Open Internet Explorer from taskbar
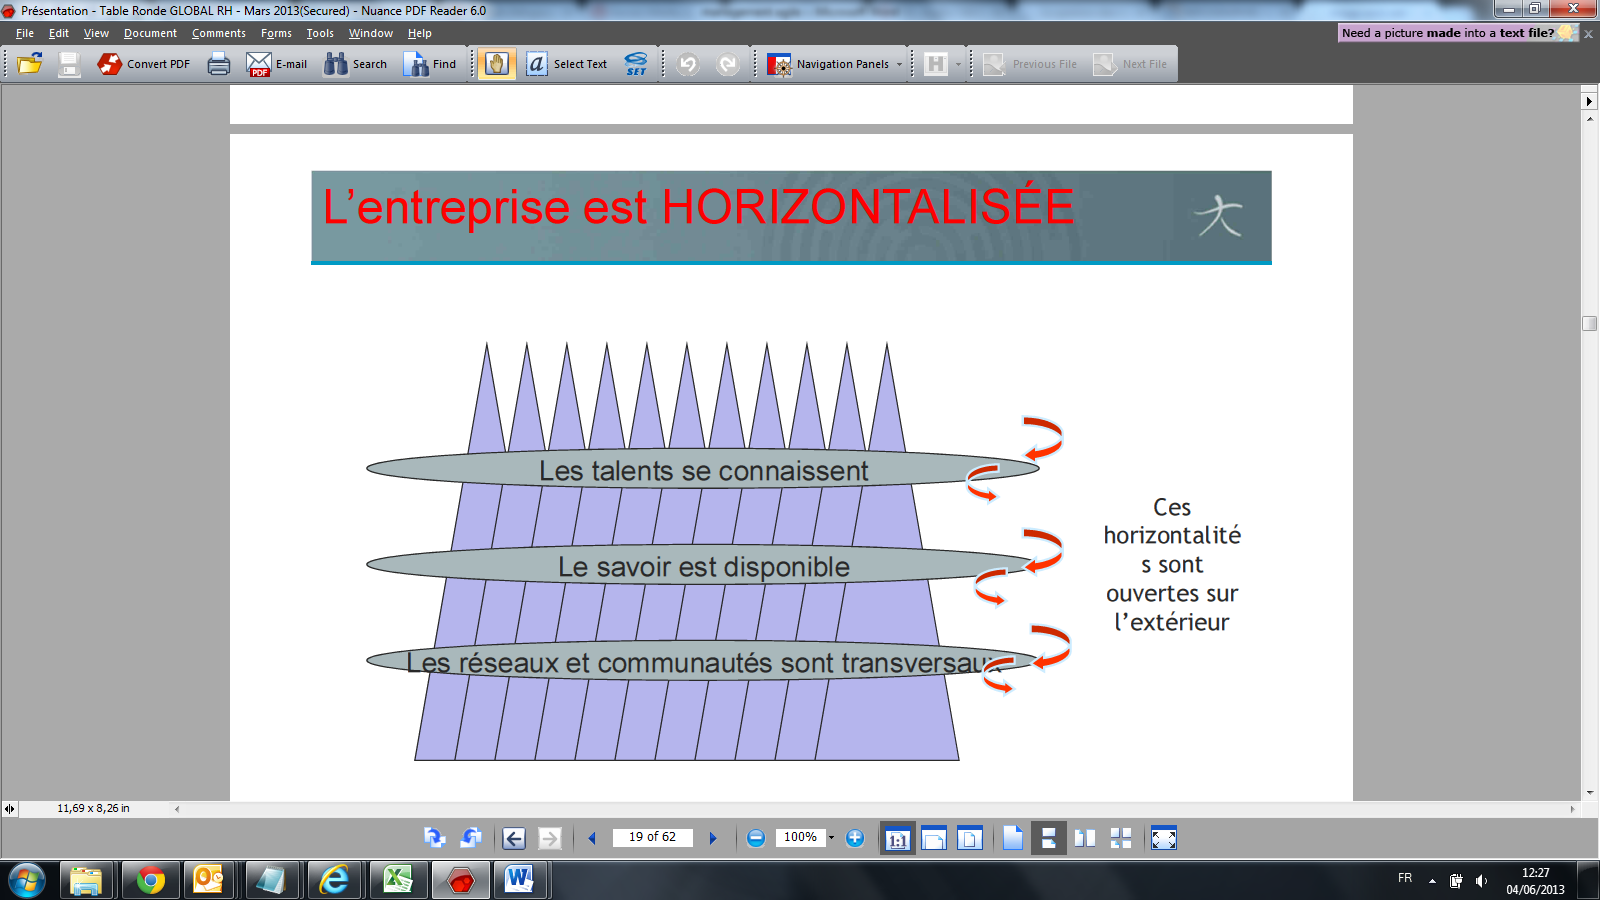This screenshot has width=1600, height=900. tap(334, 881)
